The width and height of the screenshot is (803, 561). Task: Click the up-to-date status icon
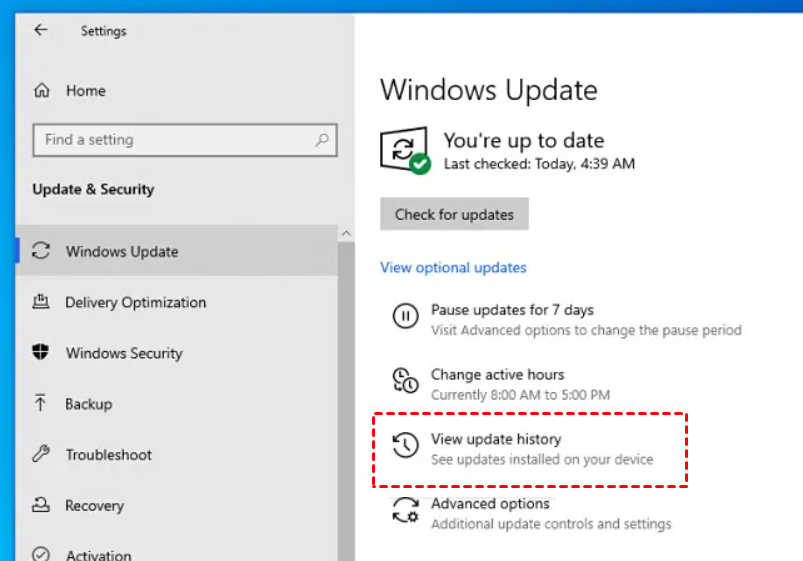tap(405, 150)
